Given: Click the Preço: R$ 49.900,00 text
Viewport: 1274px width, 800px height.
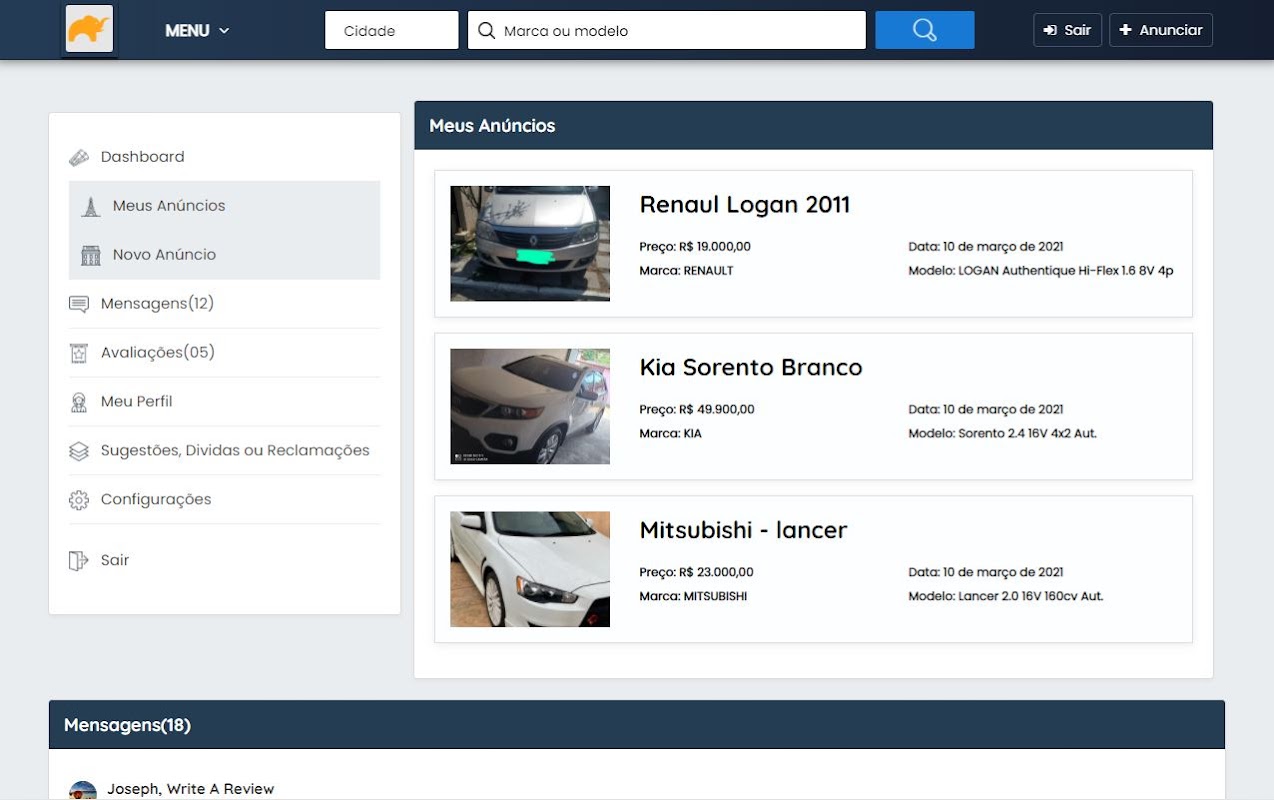Looking at the screenshot, I should 697,410.
